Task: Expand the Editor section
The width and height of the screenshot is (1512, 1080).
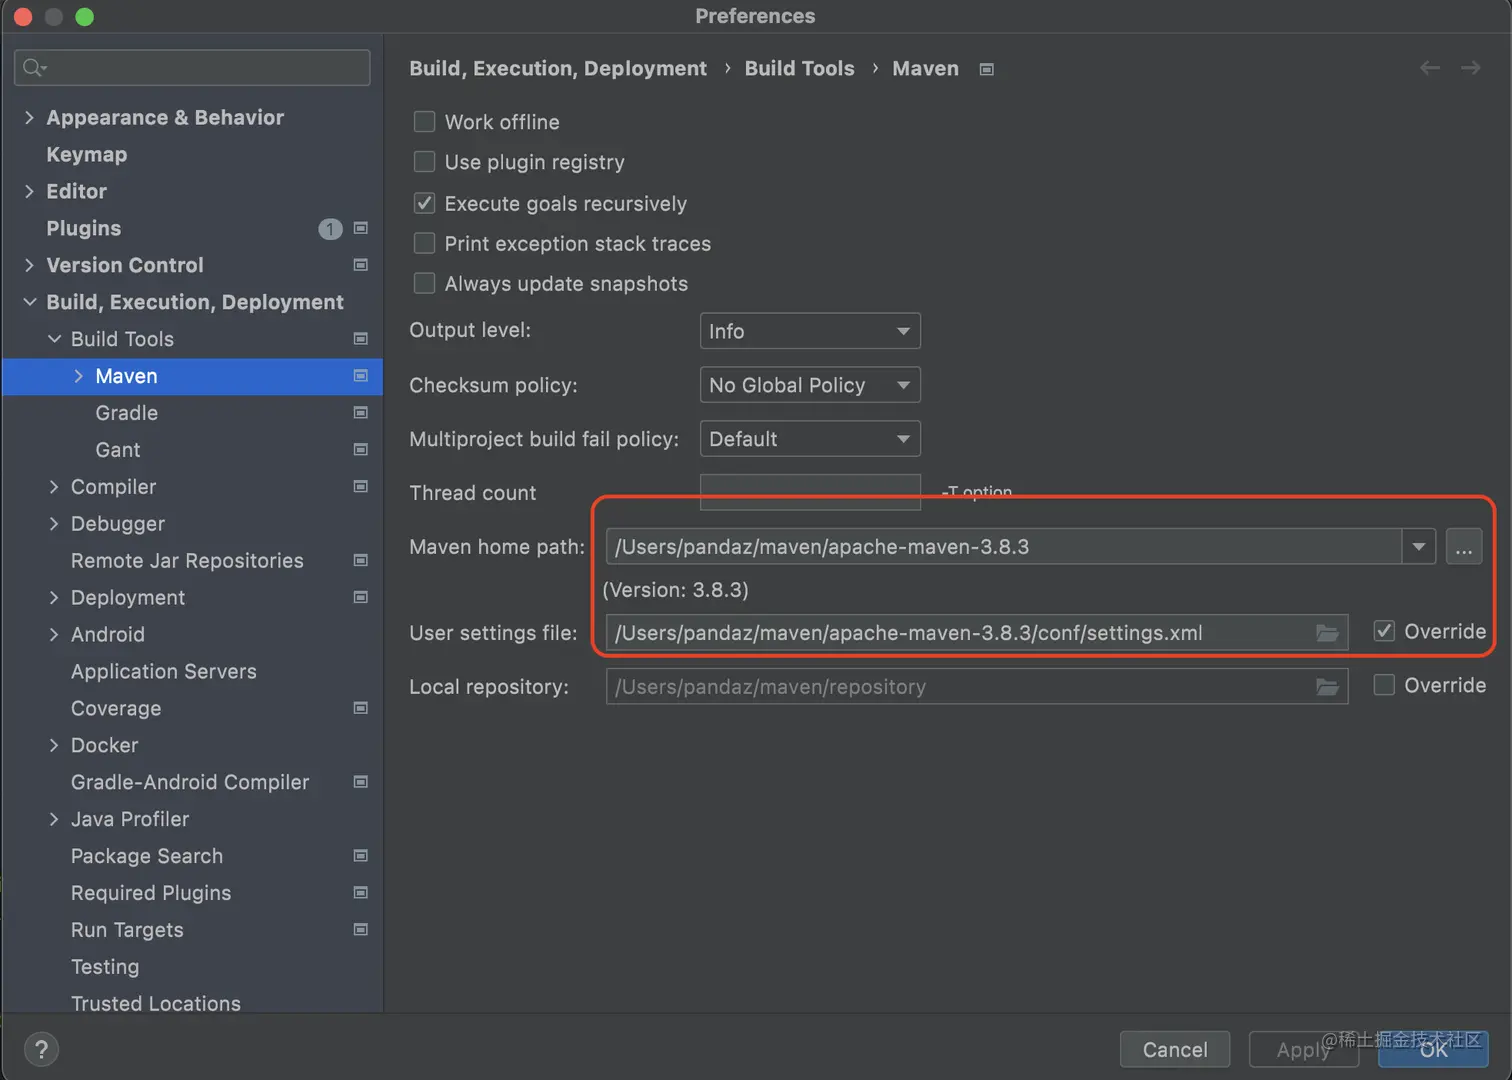Action: point(29,191)
